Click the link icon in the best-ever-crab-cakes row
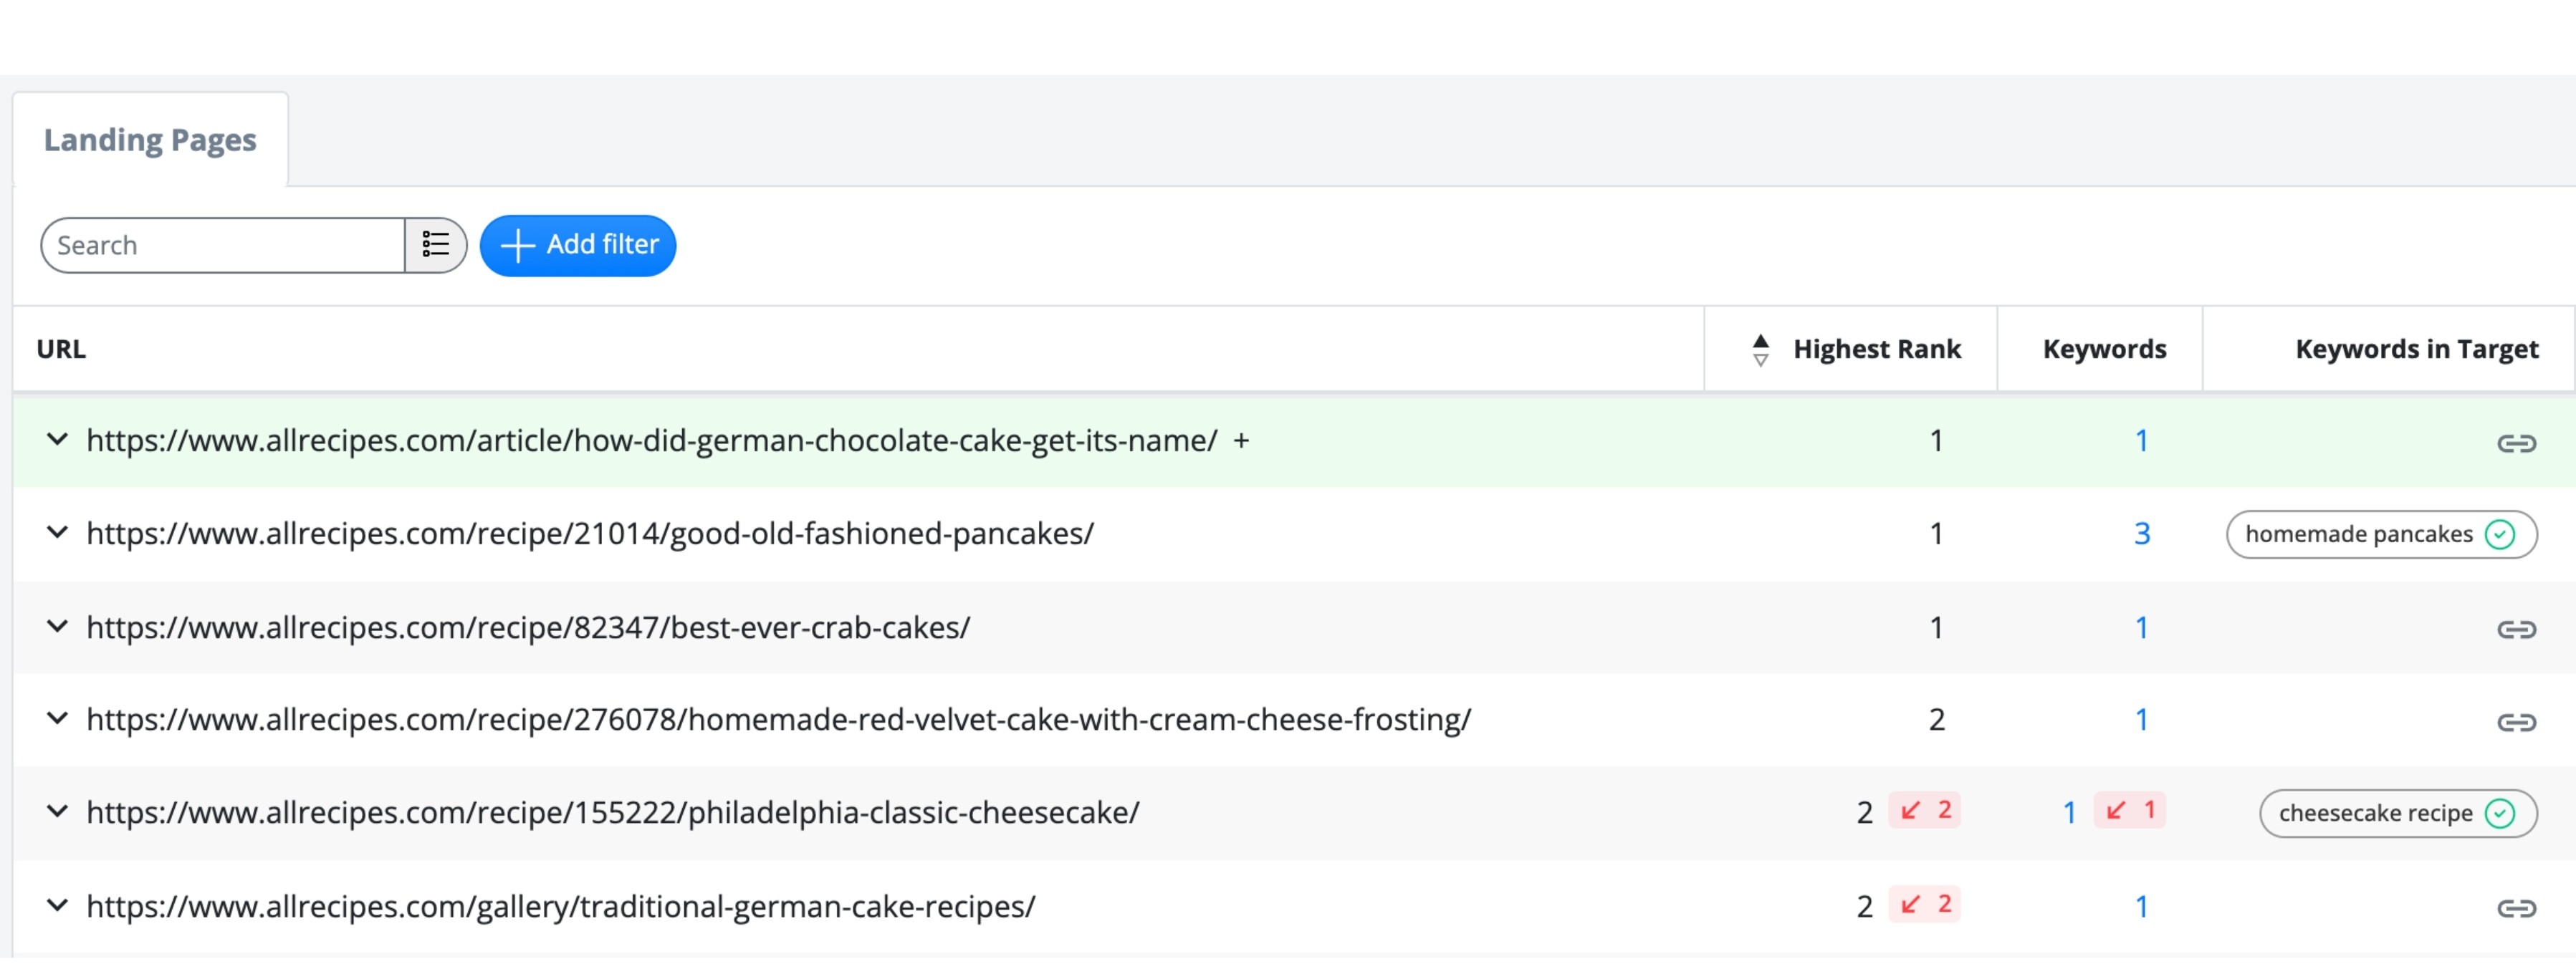Image resolution: width=2576 pixels, height=969 pixels. pyautogui.click(x=2516, y=629)
